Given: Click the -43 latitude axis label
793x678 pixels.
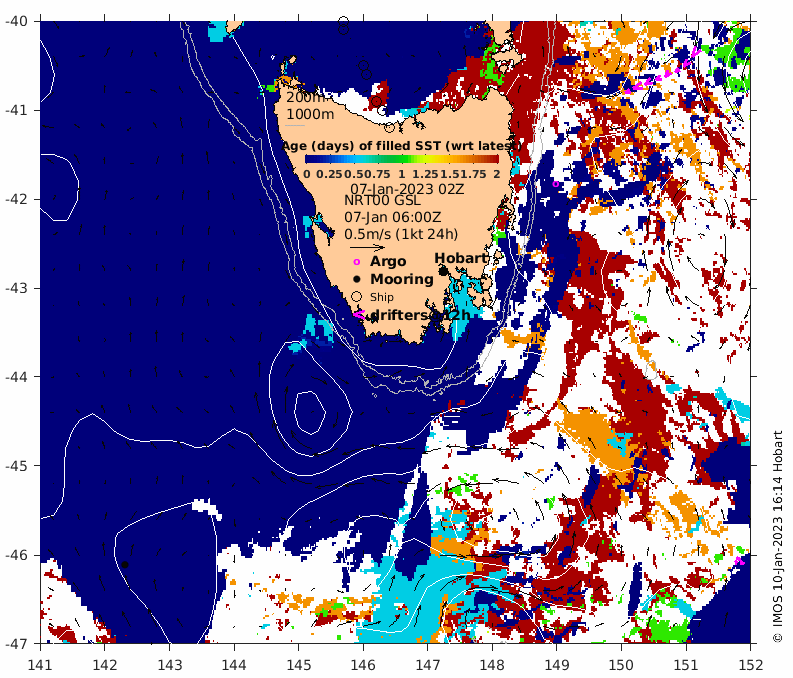Looking at the screenshot, I should [x=16, y=288].
